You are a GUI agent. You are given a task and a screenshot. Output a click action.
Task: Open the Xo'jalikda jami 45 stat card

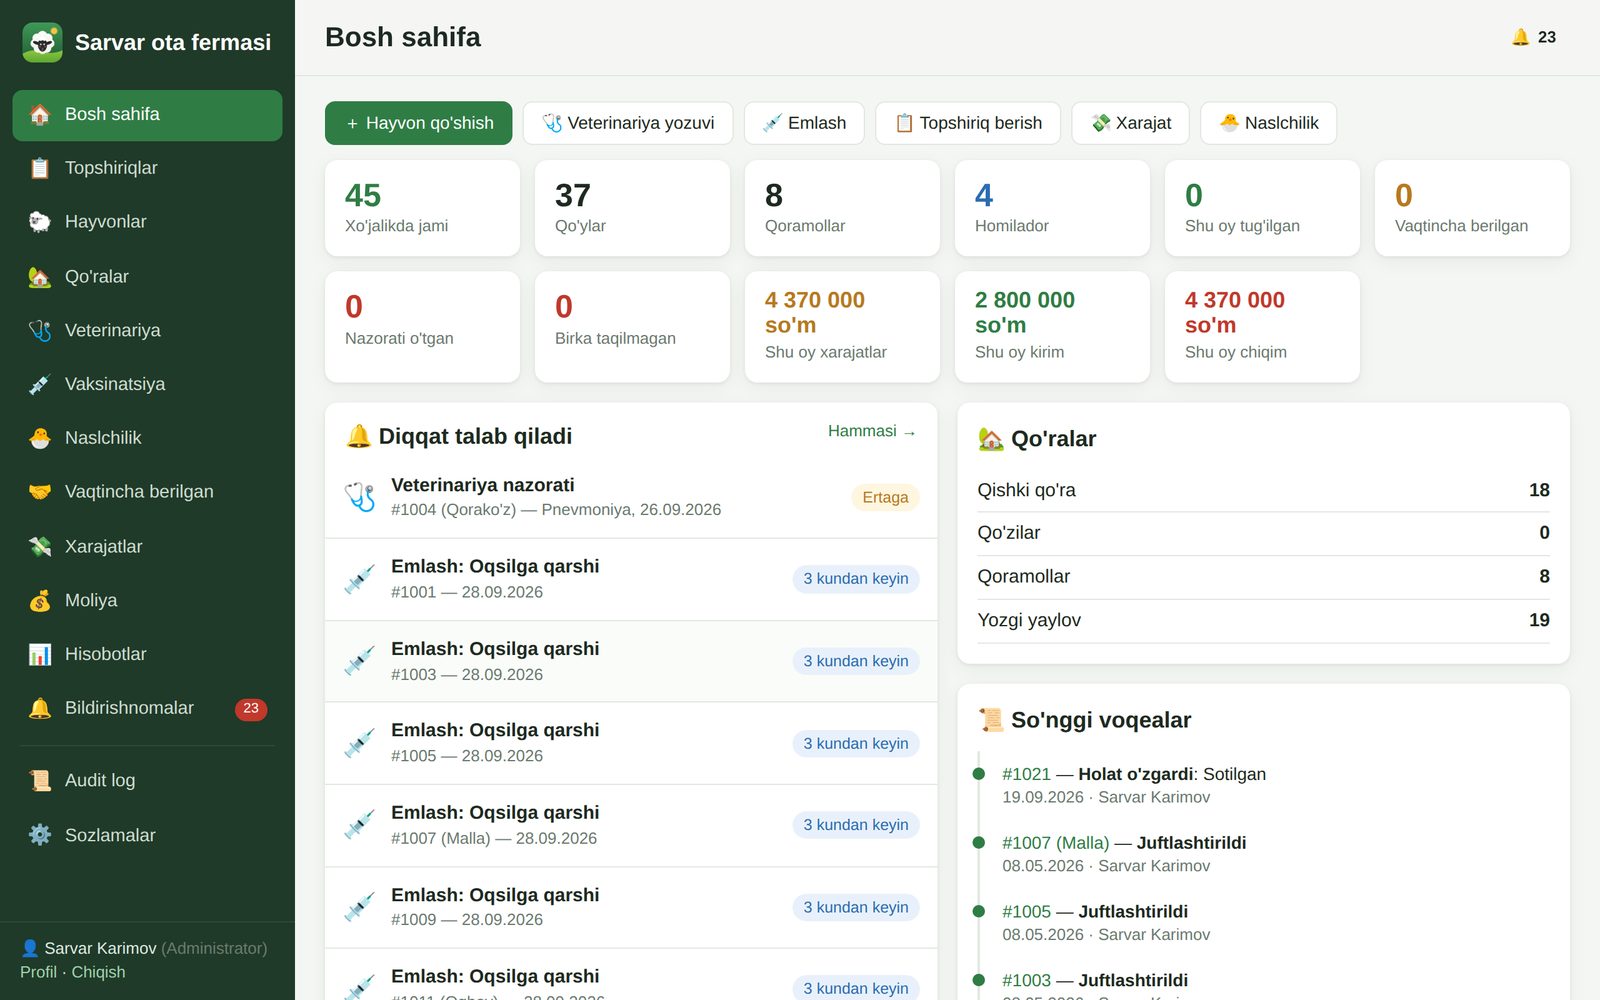pyautogui.click(x=422, y=208)
